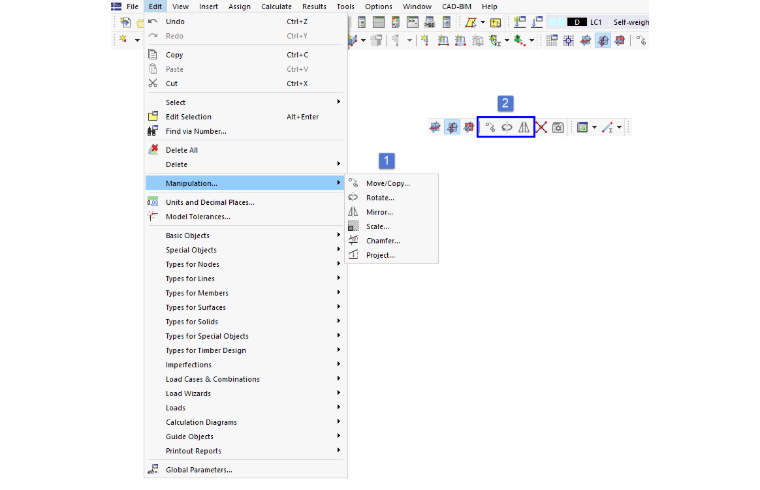The image size is (760, 490).
Task: Choose Cut from the Edit menu
Action: 244,83
